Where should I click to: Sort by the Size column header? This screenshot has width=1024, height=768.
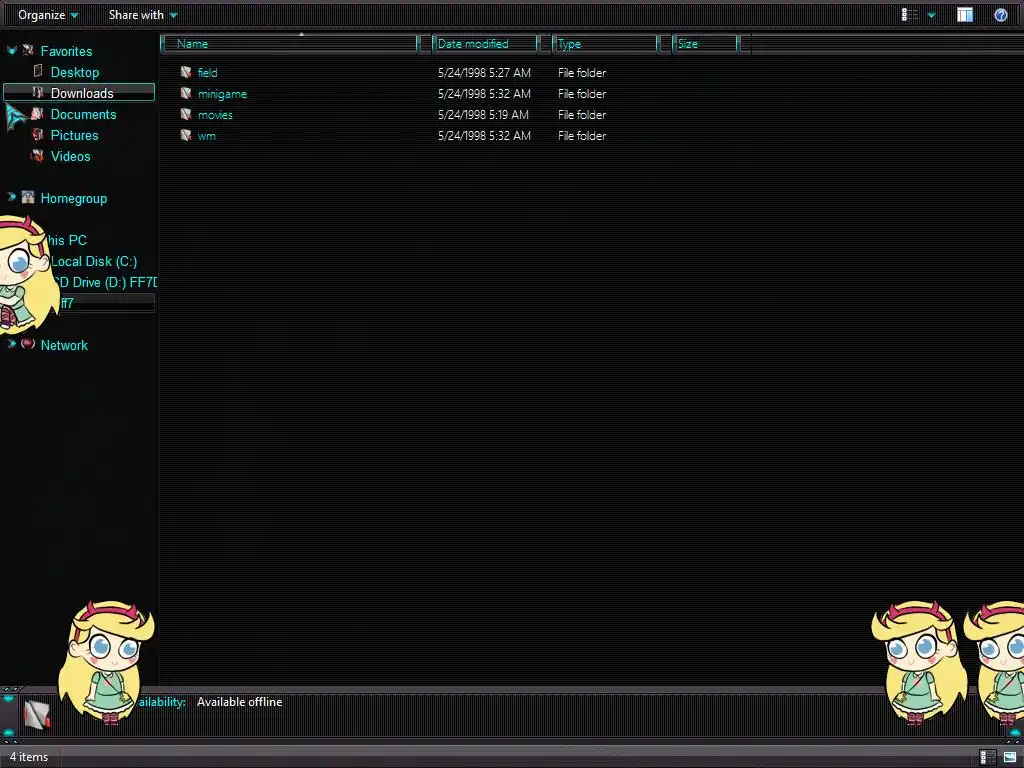705,44
